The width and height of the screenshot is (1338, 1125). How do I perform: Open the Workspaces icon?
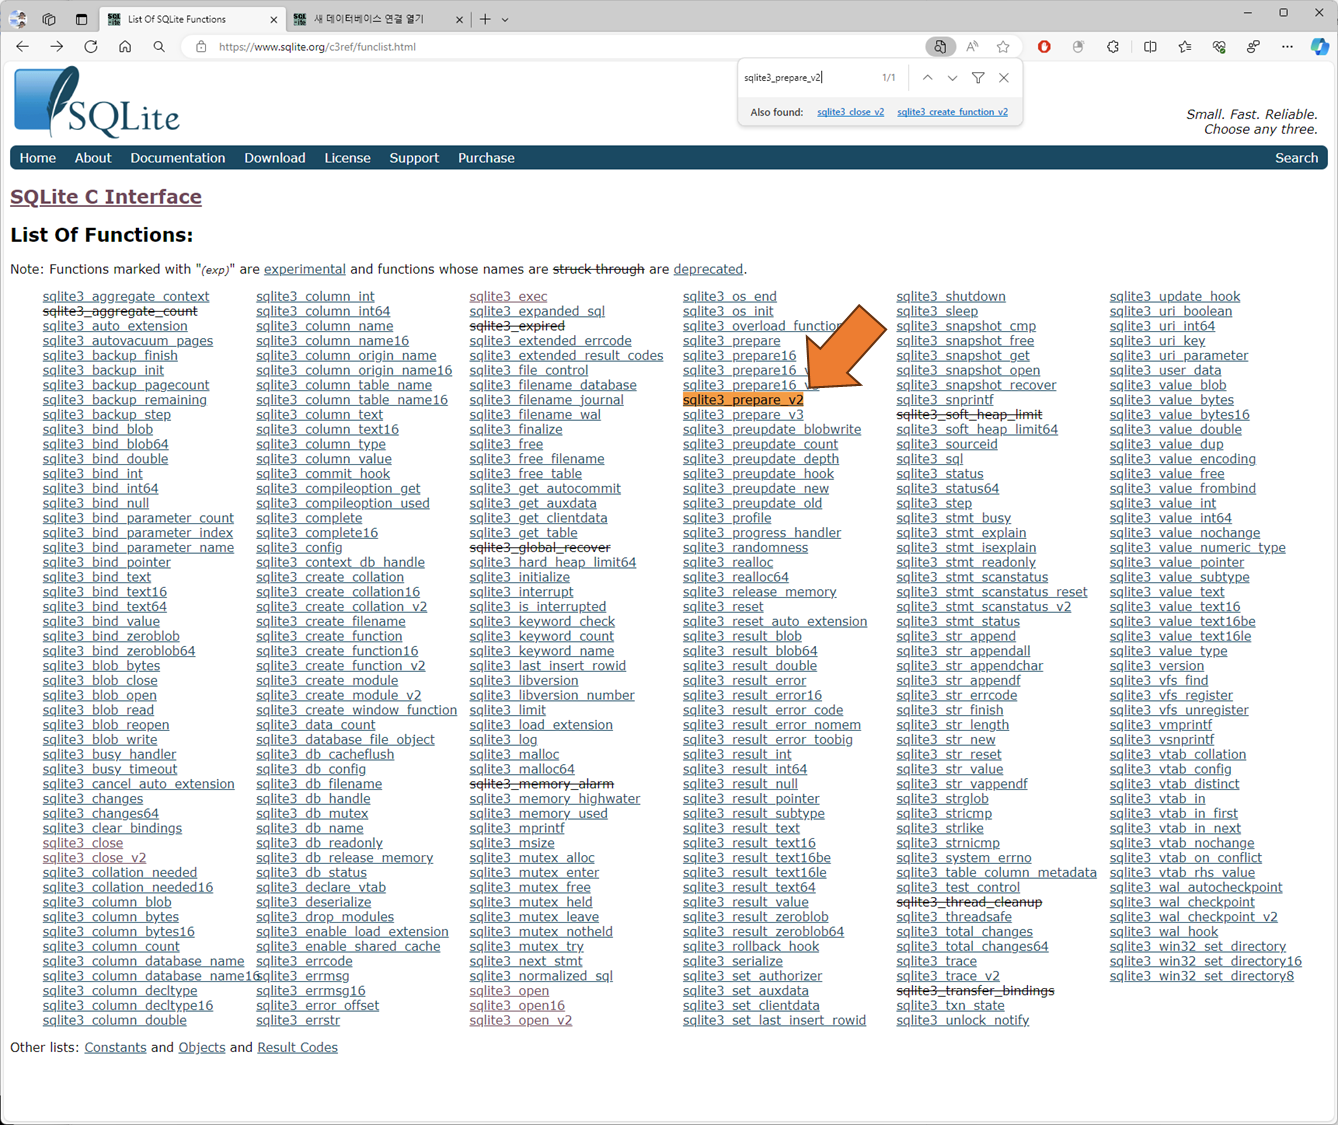pos(49,19)
